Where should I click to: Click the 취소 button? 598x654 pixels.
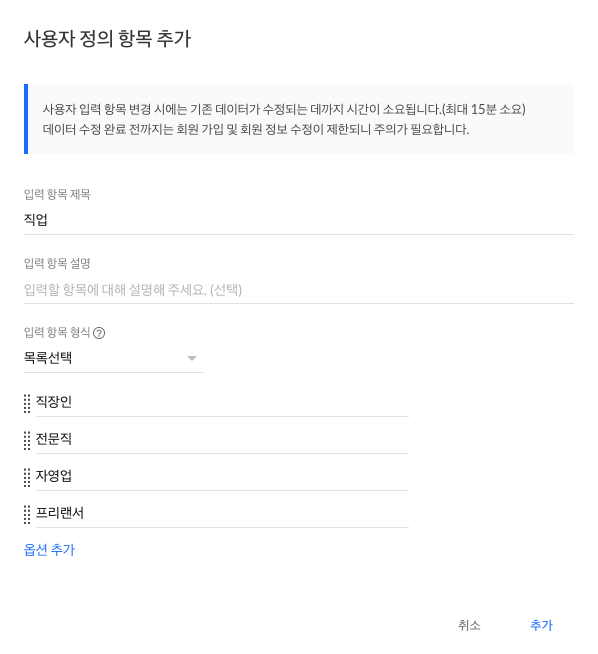tap(469, 625)
